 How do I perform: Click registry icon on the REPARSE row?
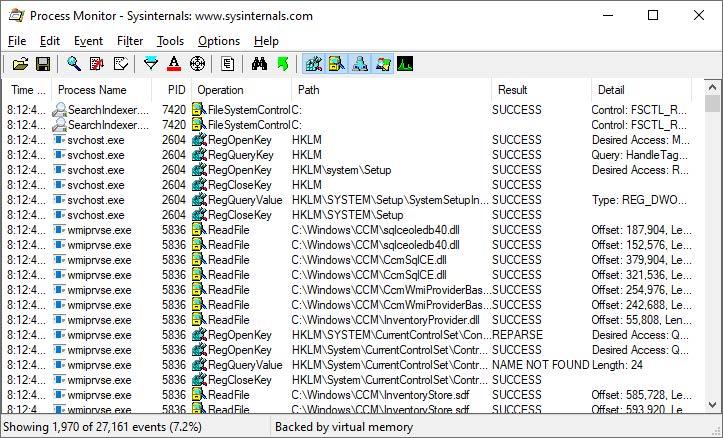(199, 335)
